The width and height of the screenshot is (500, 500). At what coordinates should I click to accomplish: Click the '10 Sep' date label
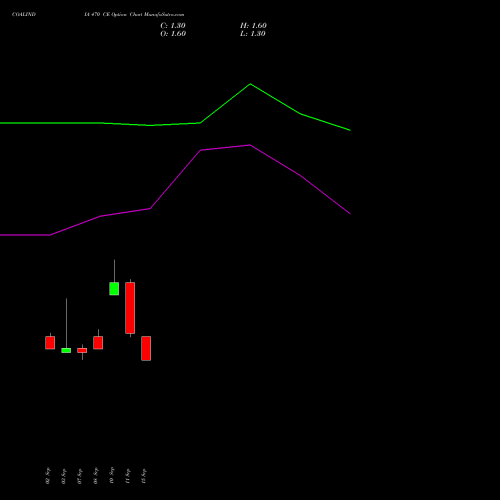tap(112, 476)
